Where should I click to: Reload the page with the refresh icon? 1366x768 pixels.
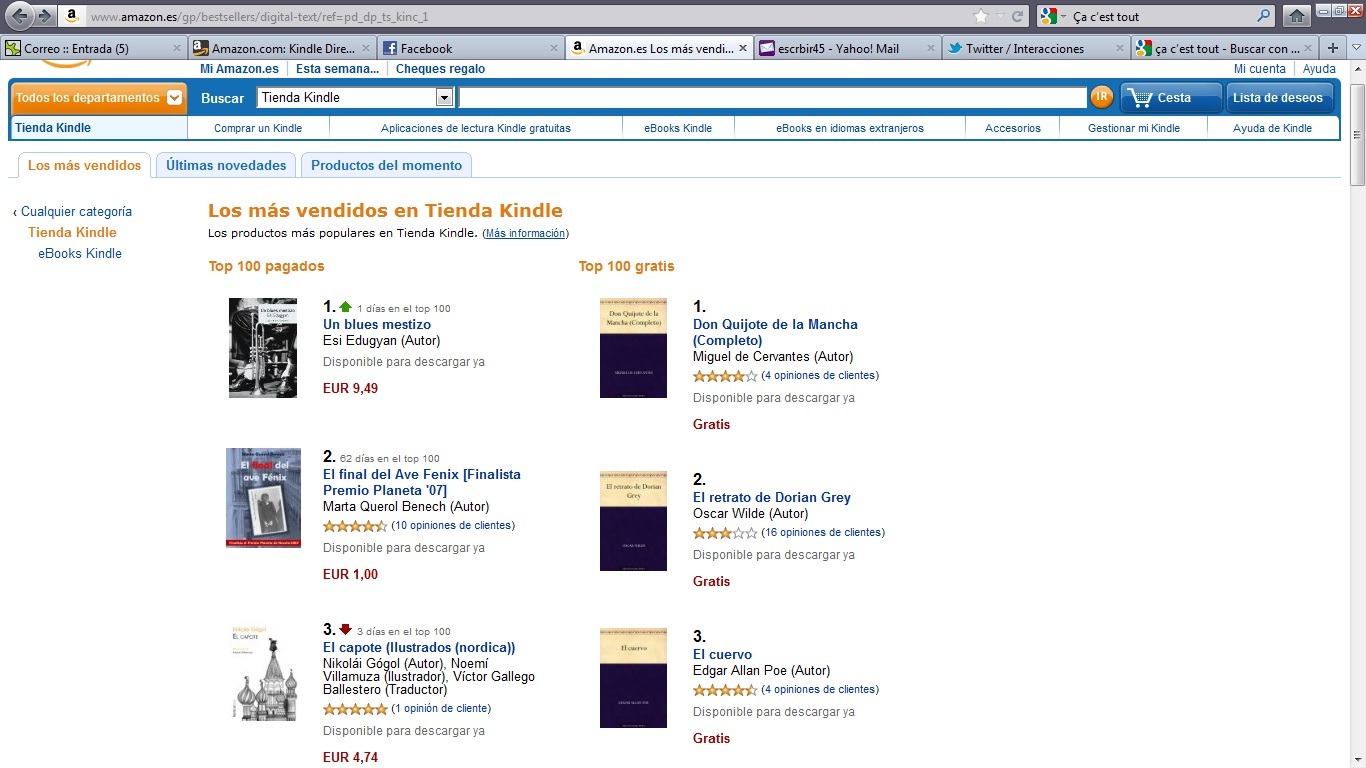click(x=1018, y=16)
